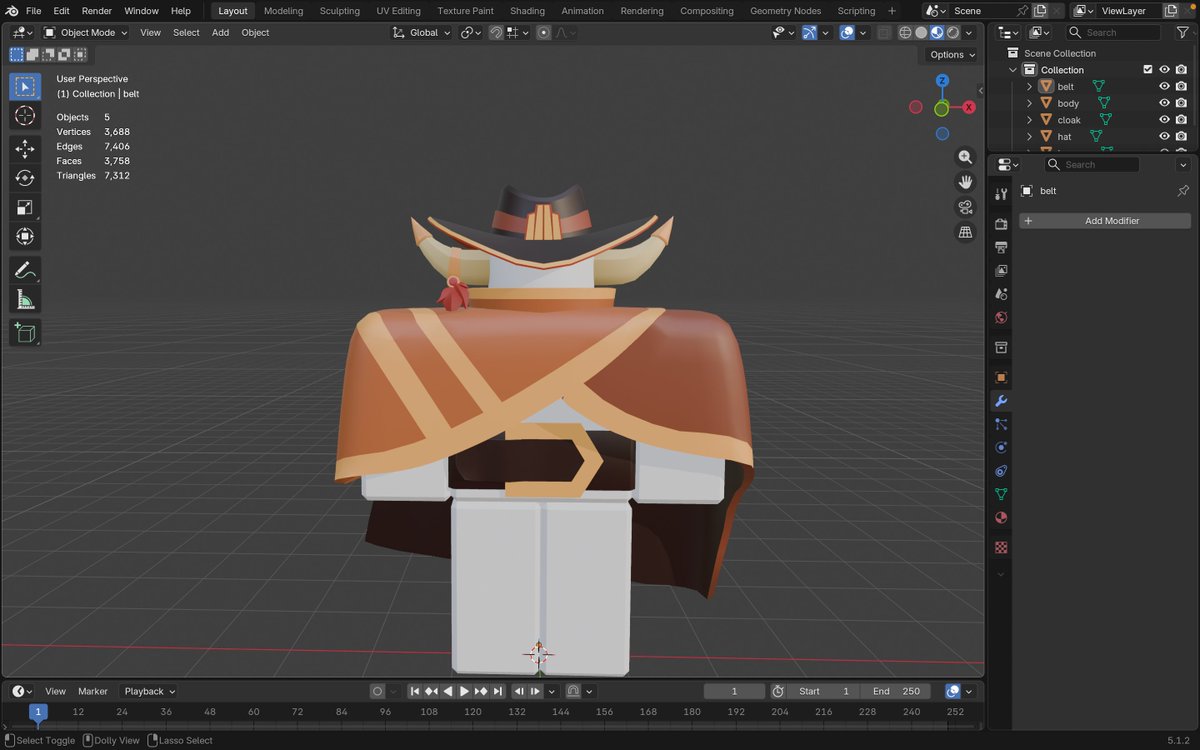This screenshot has width=1200, height=750.
Task: Pin the belt properties context
Action: 1182,191
